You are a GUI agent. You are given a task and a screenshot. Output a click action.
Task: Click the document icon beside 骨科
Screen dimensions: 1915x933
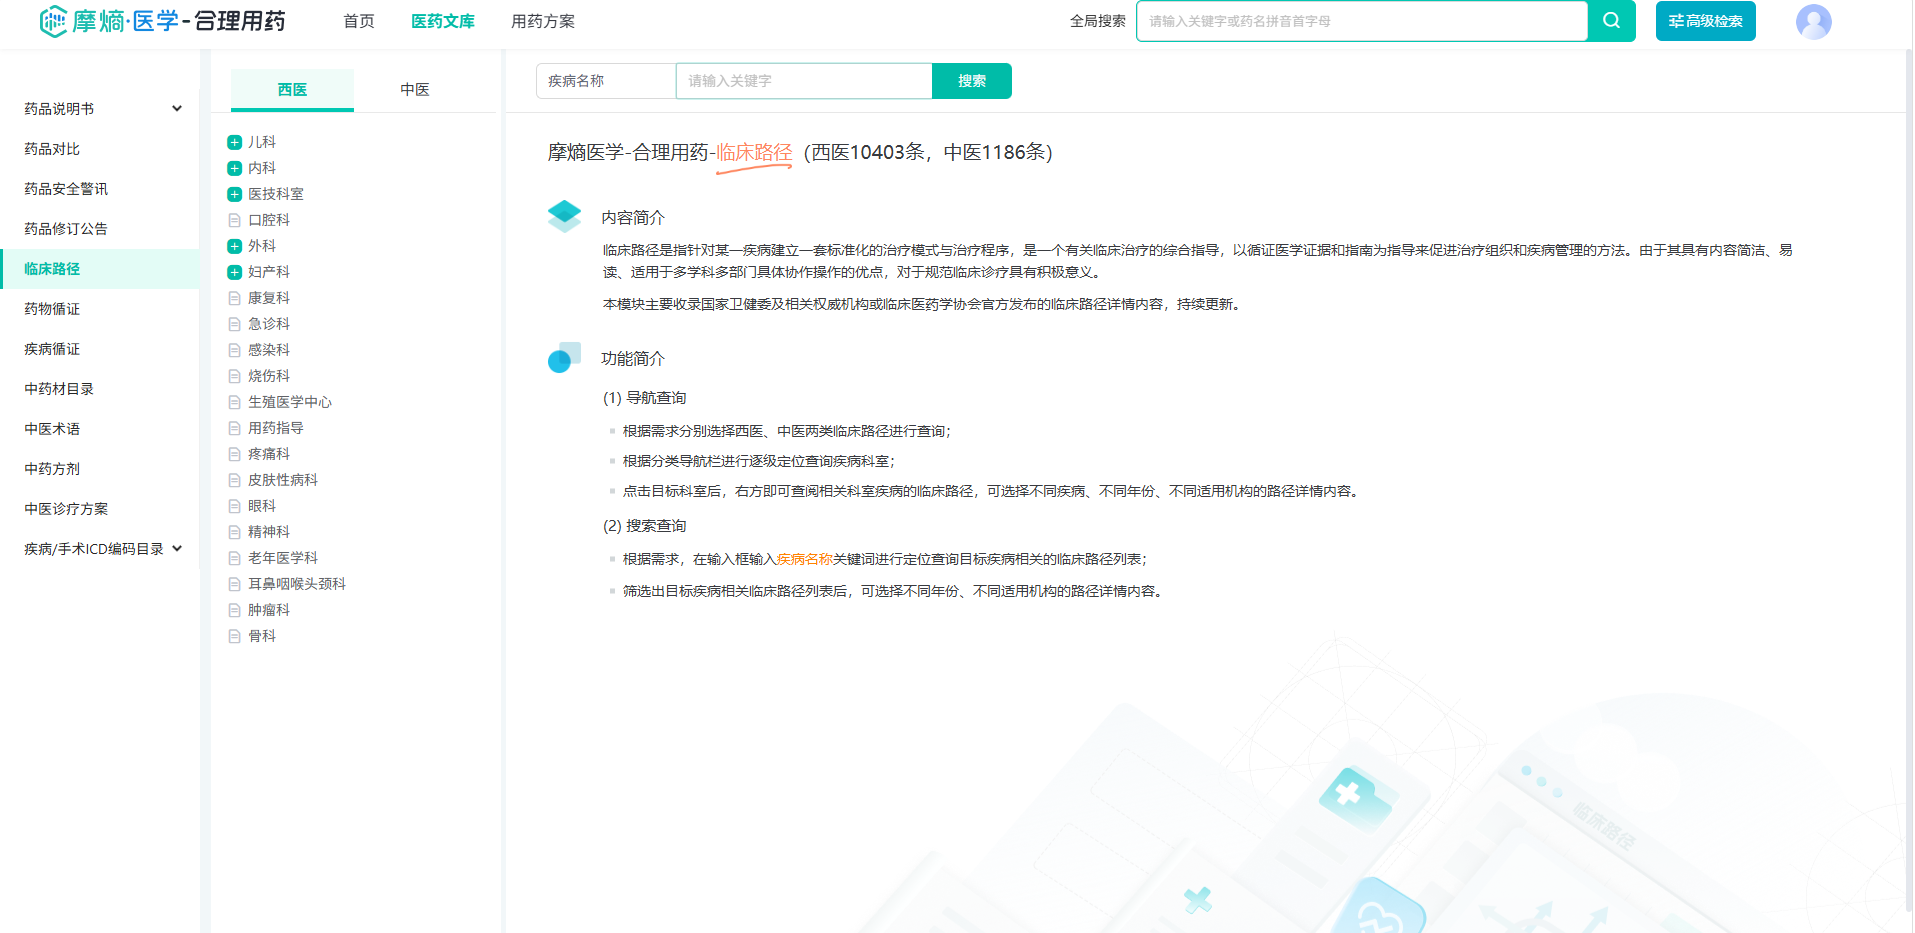235,636
